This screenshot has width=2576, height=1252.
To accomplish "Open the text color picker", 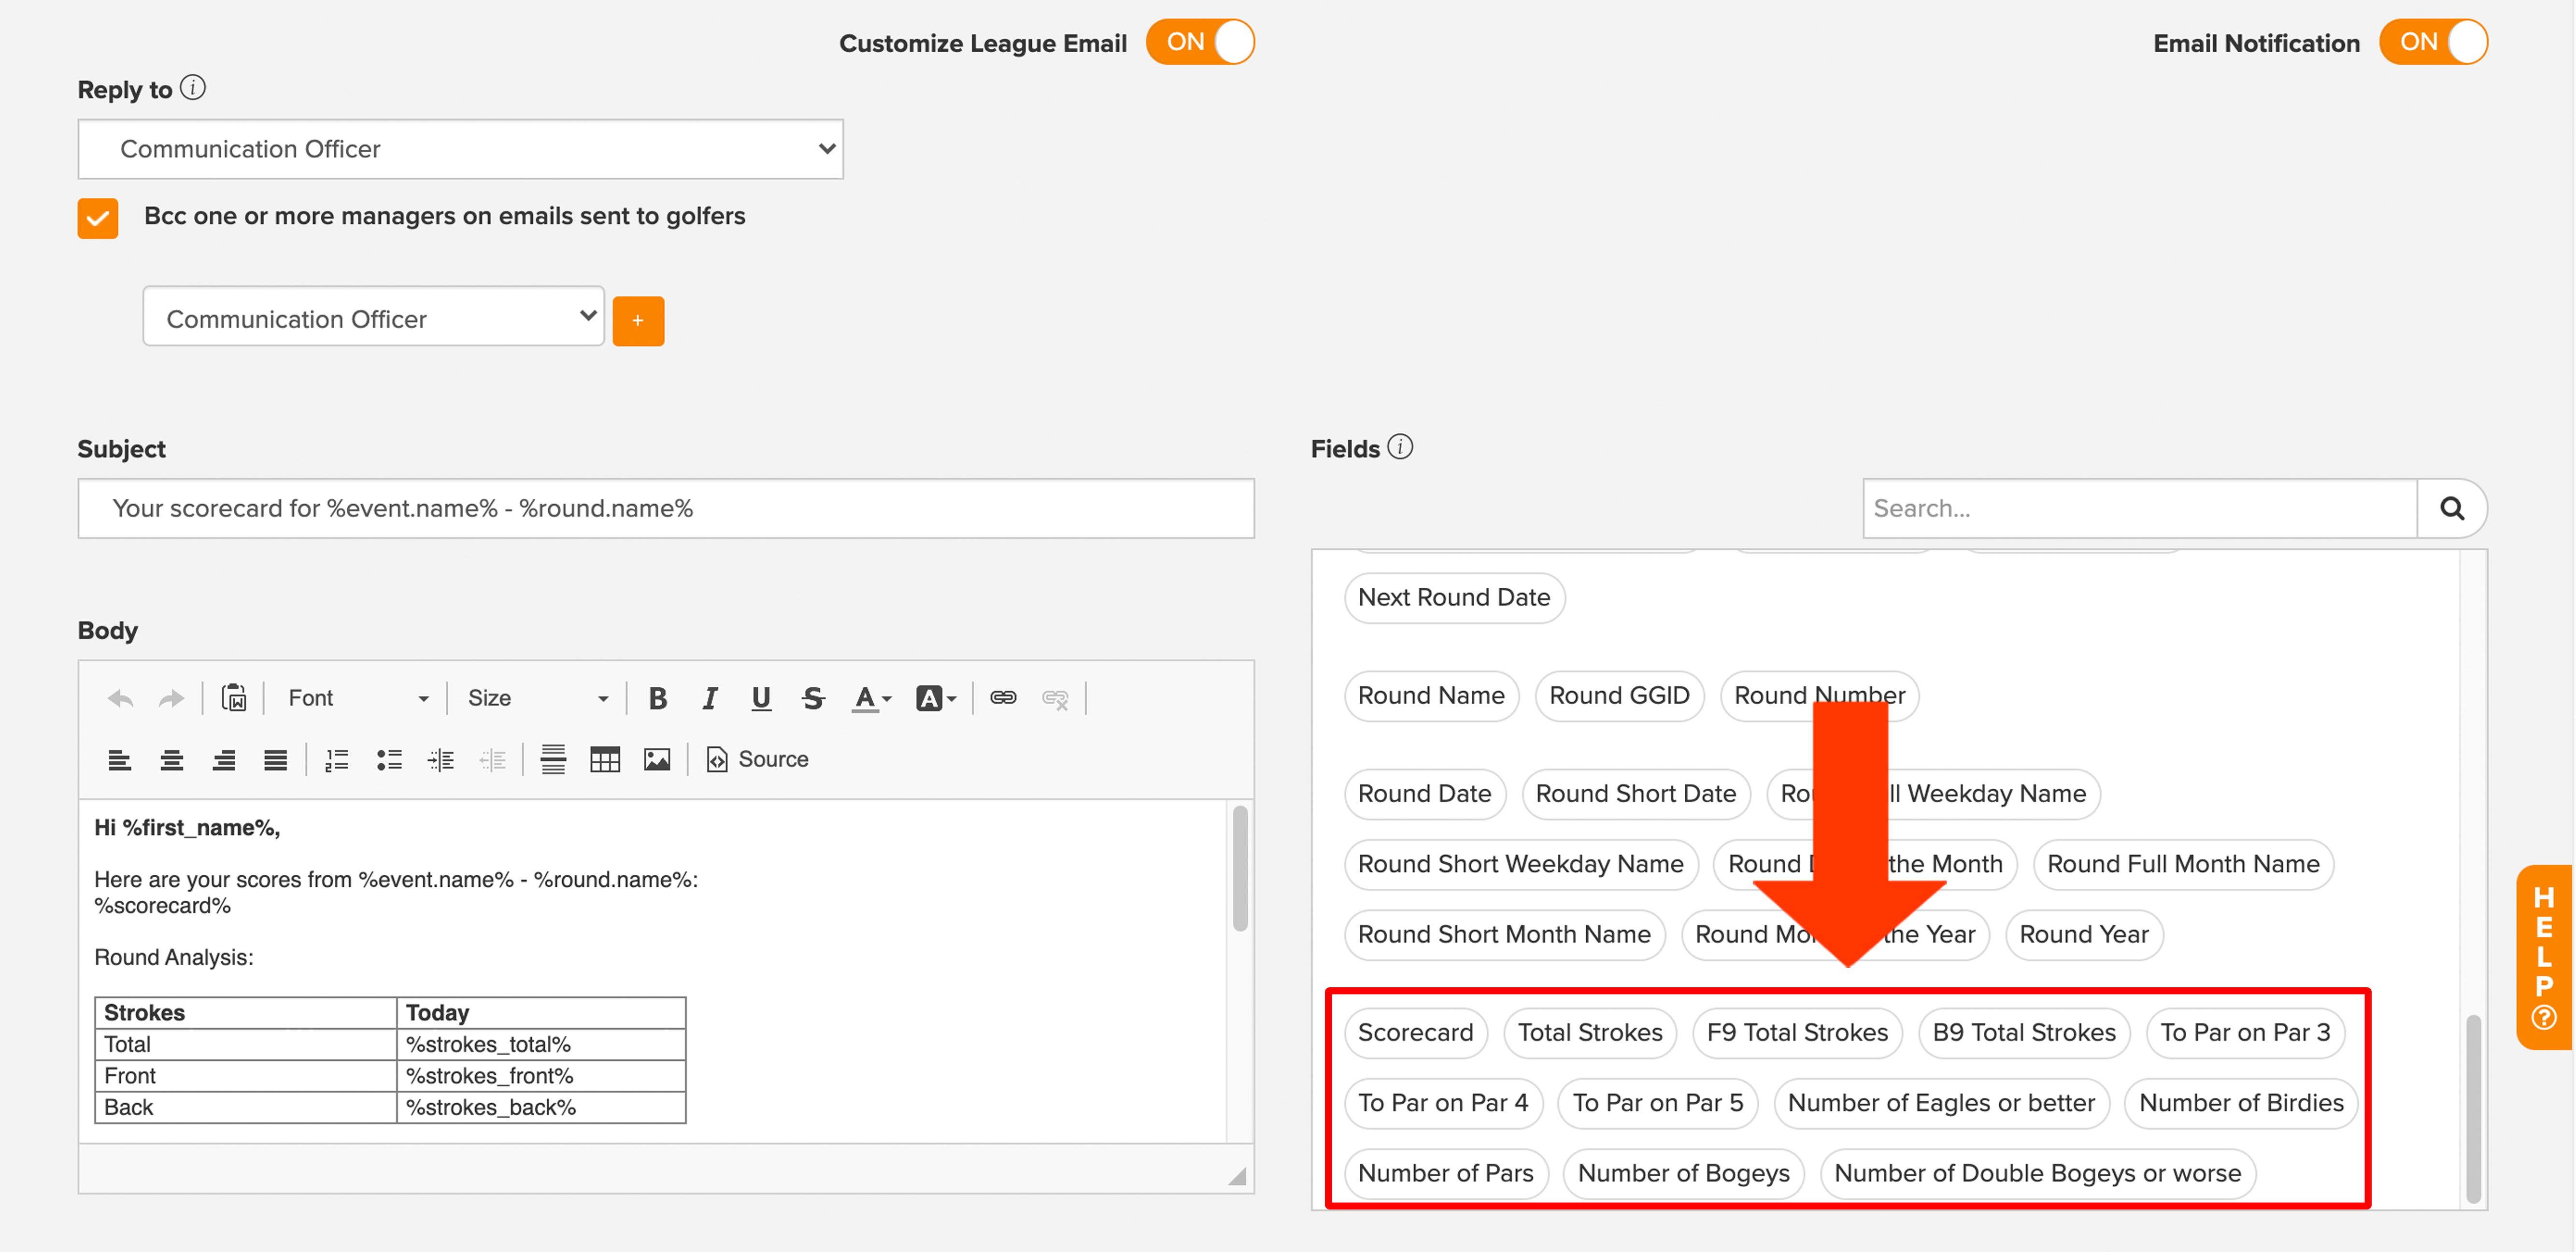I will [871, 698].
